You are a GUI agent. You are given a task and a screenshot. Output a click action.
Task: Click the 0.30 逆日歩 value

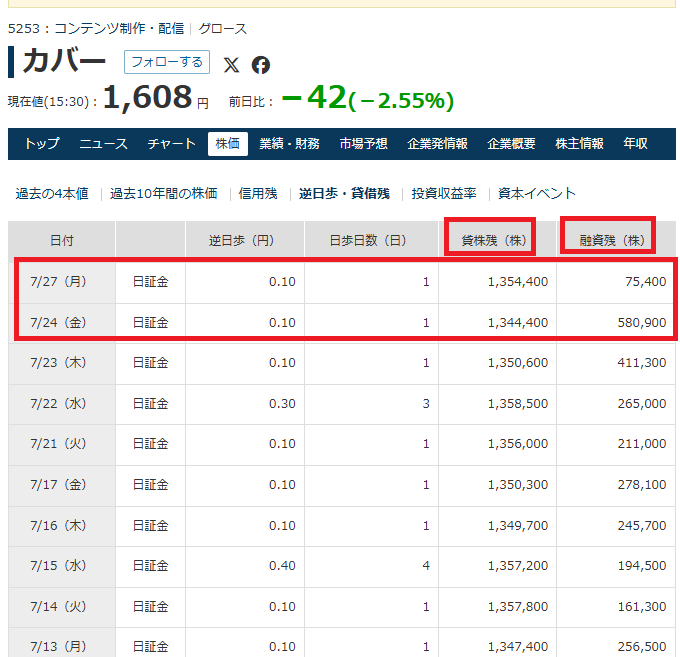(282, 404)
